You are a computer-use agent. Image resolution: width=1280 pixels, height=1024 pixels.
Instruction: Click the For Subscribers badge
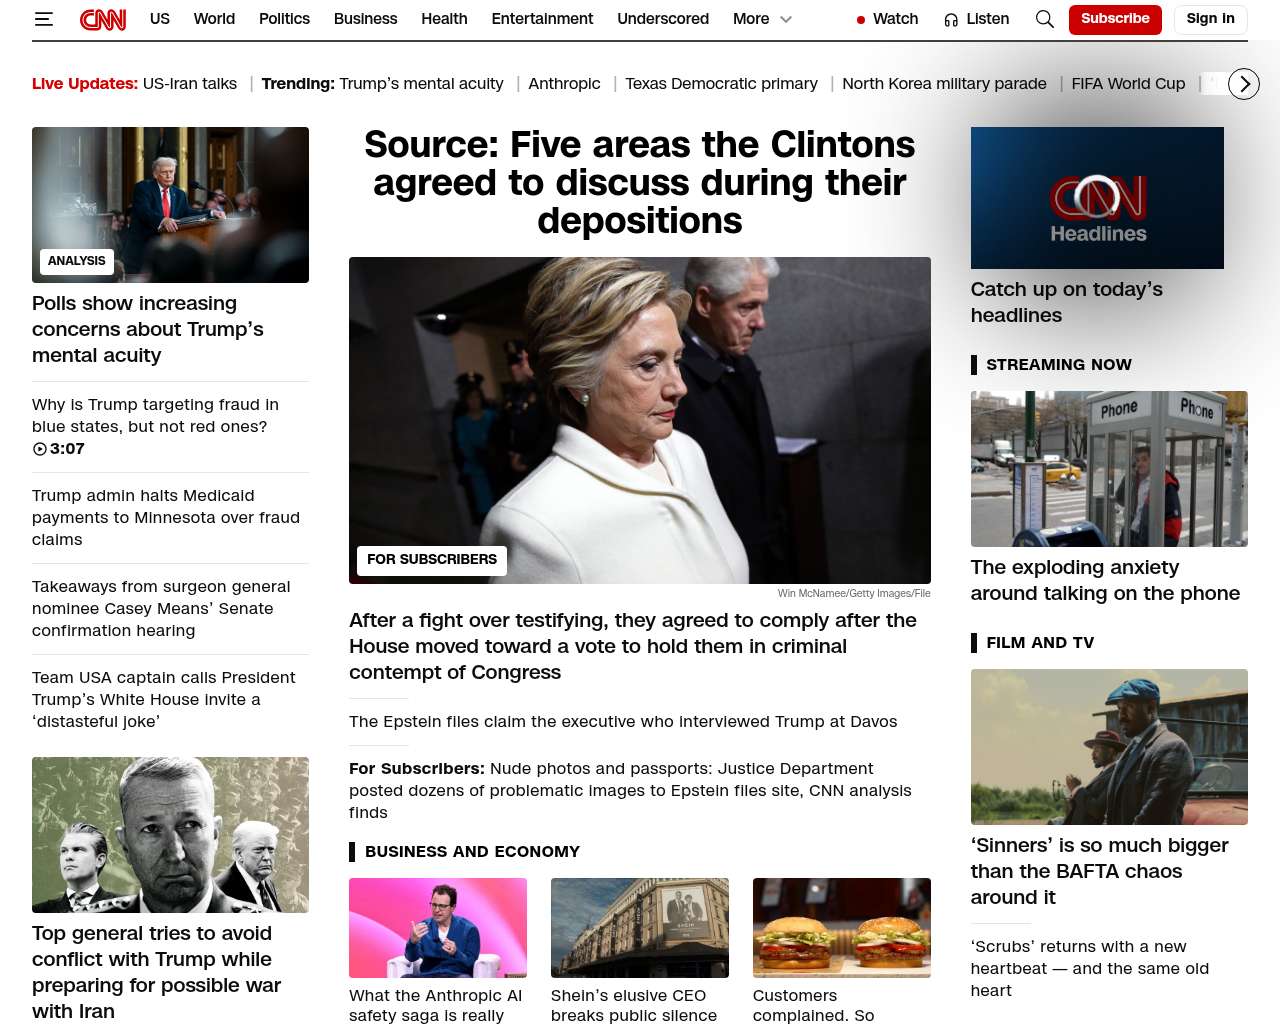[x=432, y=560]
